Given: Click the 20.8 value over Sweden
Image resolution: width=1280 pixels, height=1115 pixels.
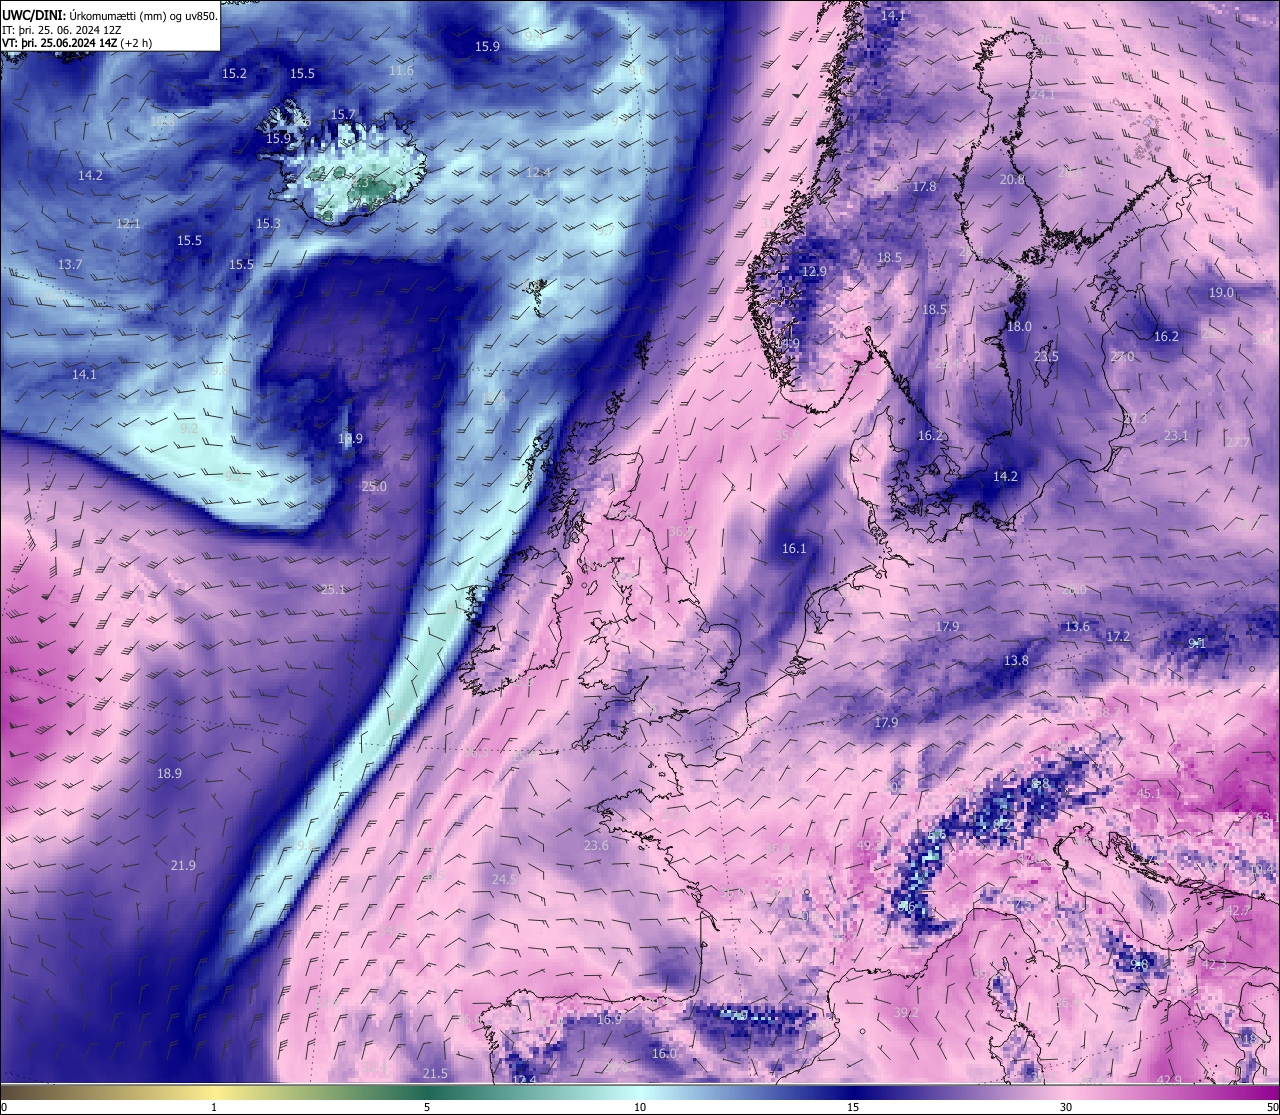Looking at the screenshot, I should pyautogui.click(x=1012, y=180).
